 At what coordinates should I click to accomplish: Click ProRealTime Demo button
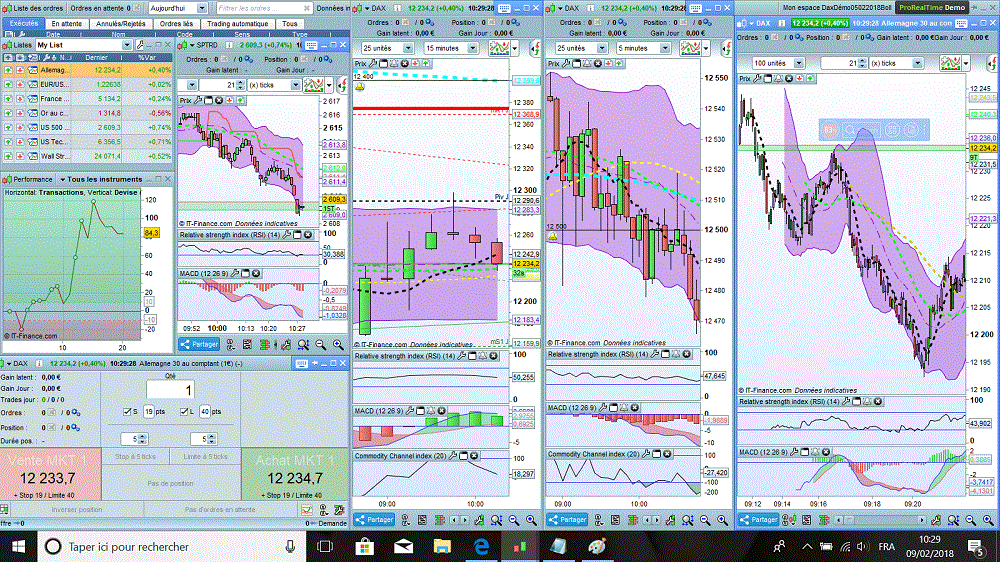(x=932, y=8)
